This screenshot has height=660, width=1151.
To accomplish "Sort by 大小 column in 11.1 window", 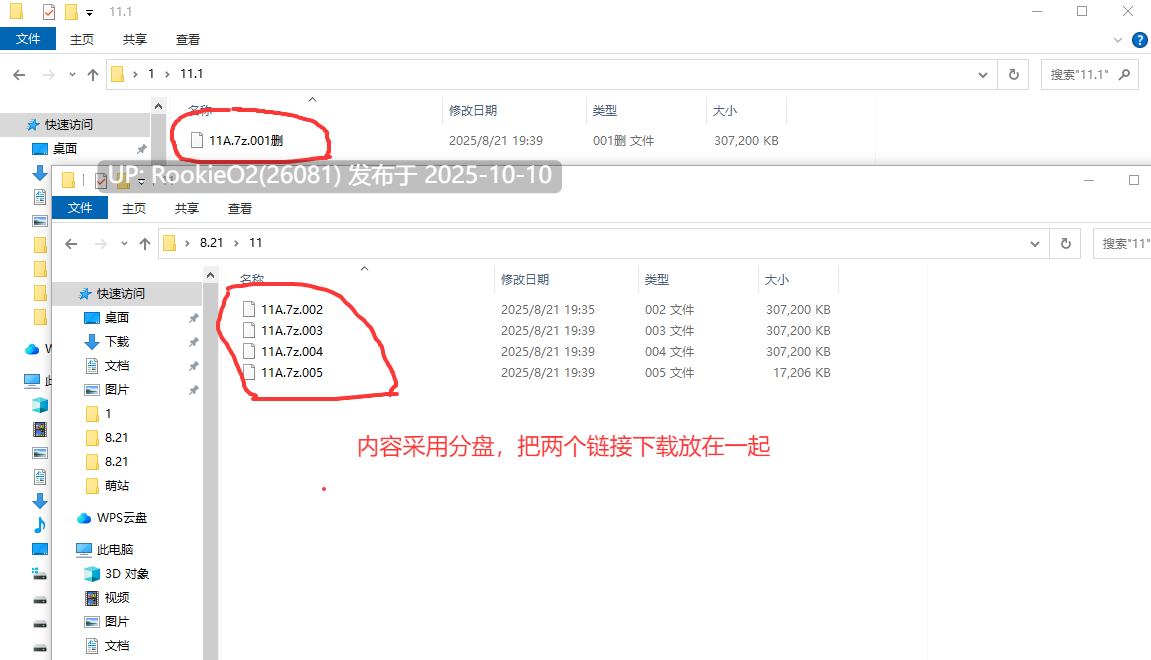I will (x=725, y=110).
